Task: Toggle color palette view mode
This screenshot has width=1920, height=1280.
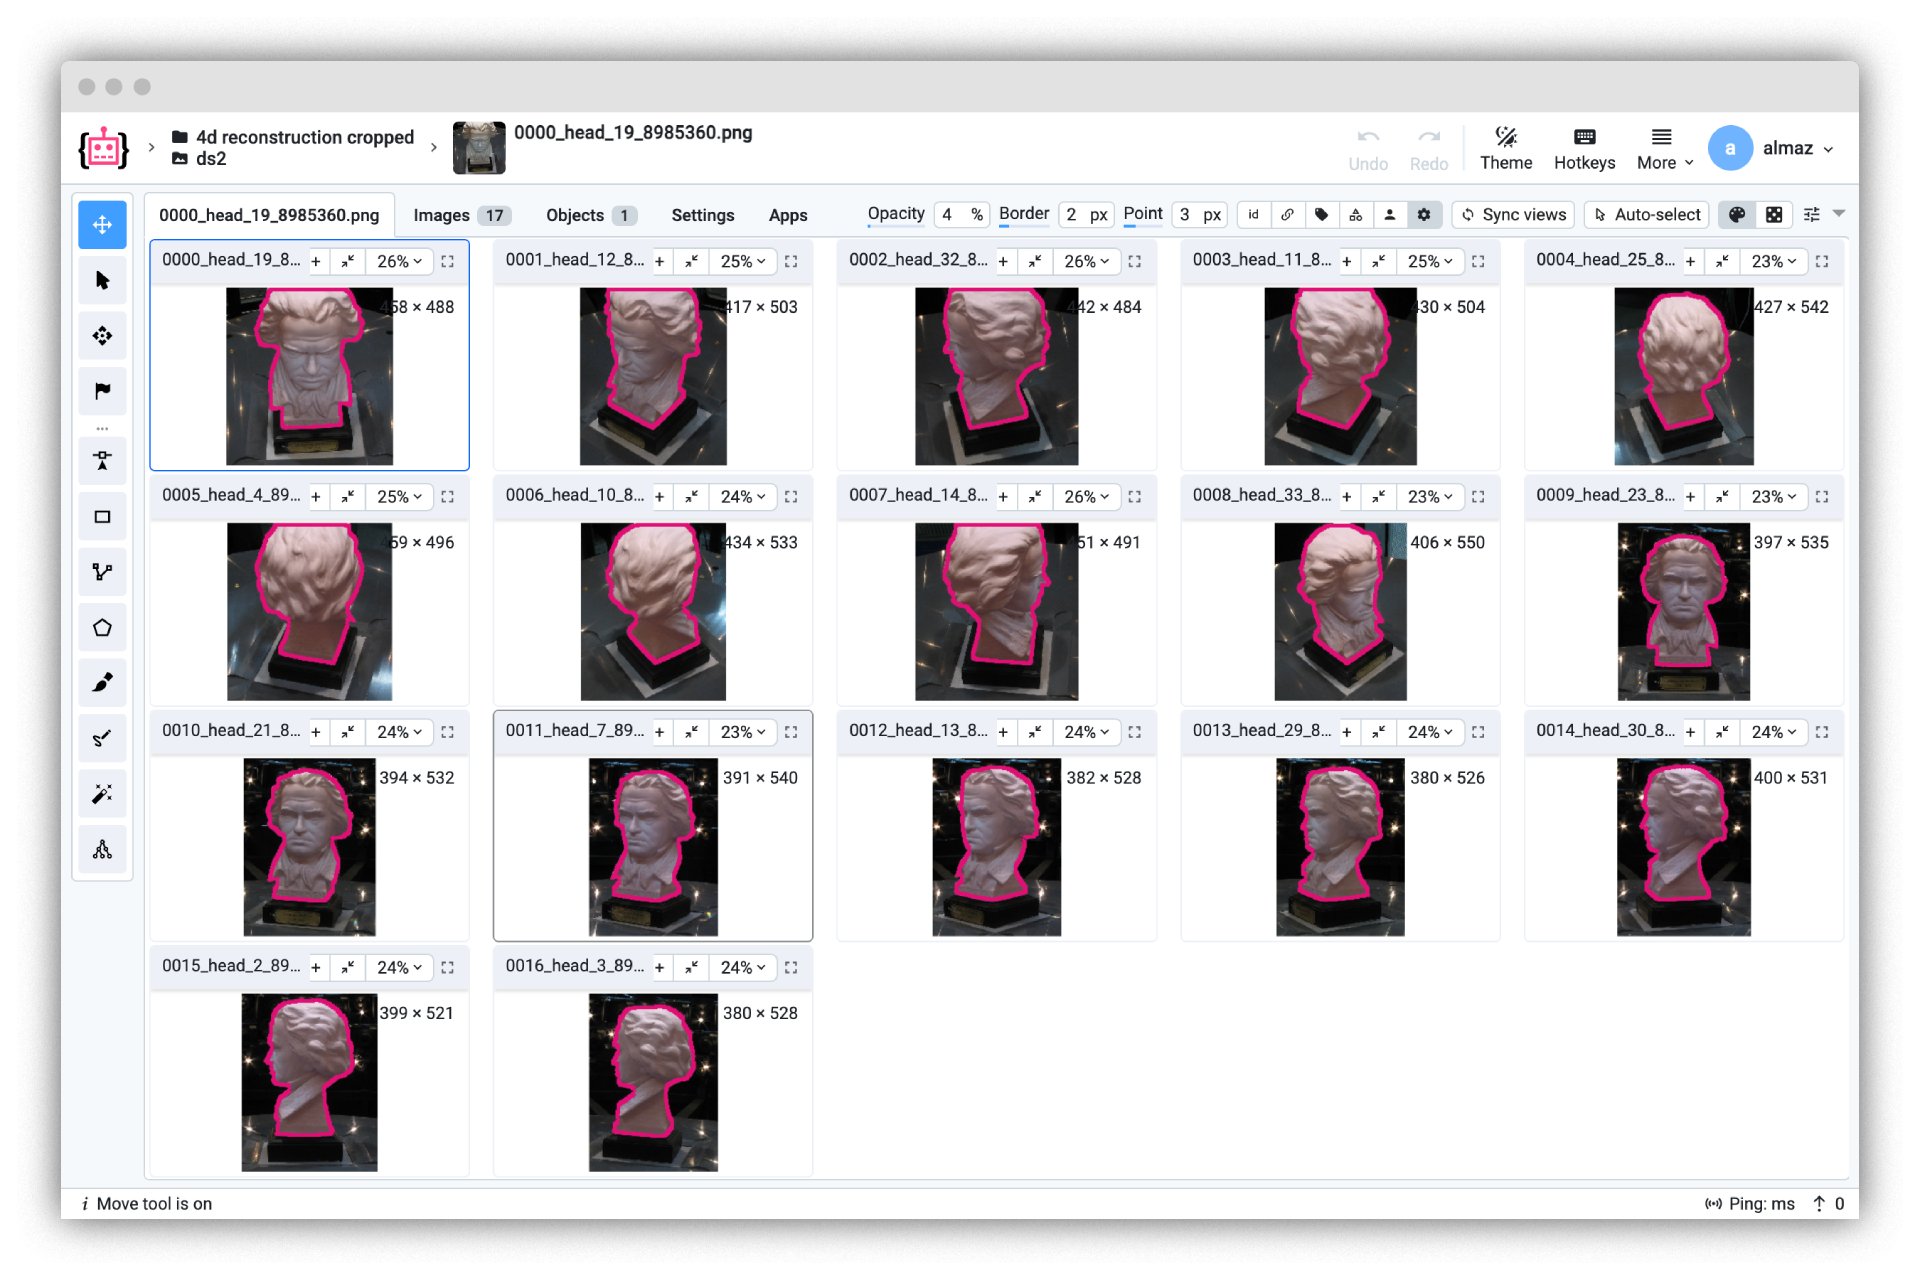Action: [x=1737, y=214]
